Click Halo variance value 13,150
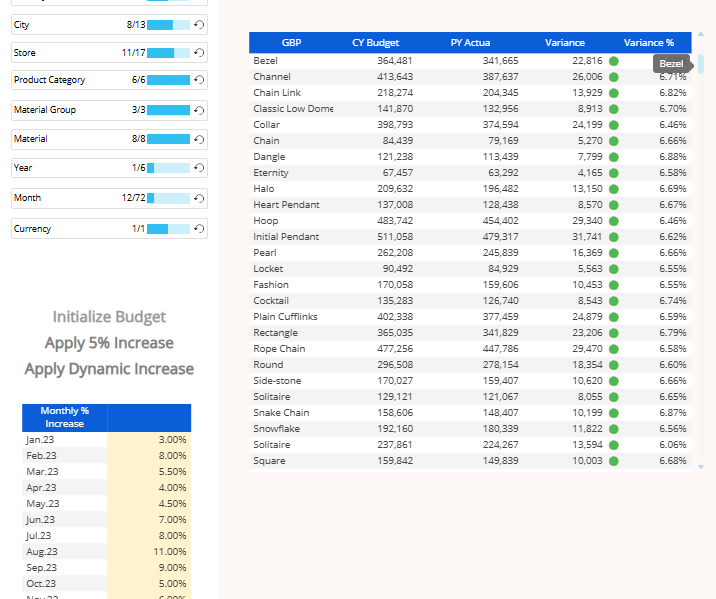The height and width of the screenshot is (599, 716). [x=587, y=189]
